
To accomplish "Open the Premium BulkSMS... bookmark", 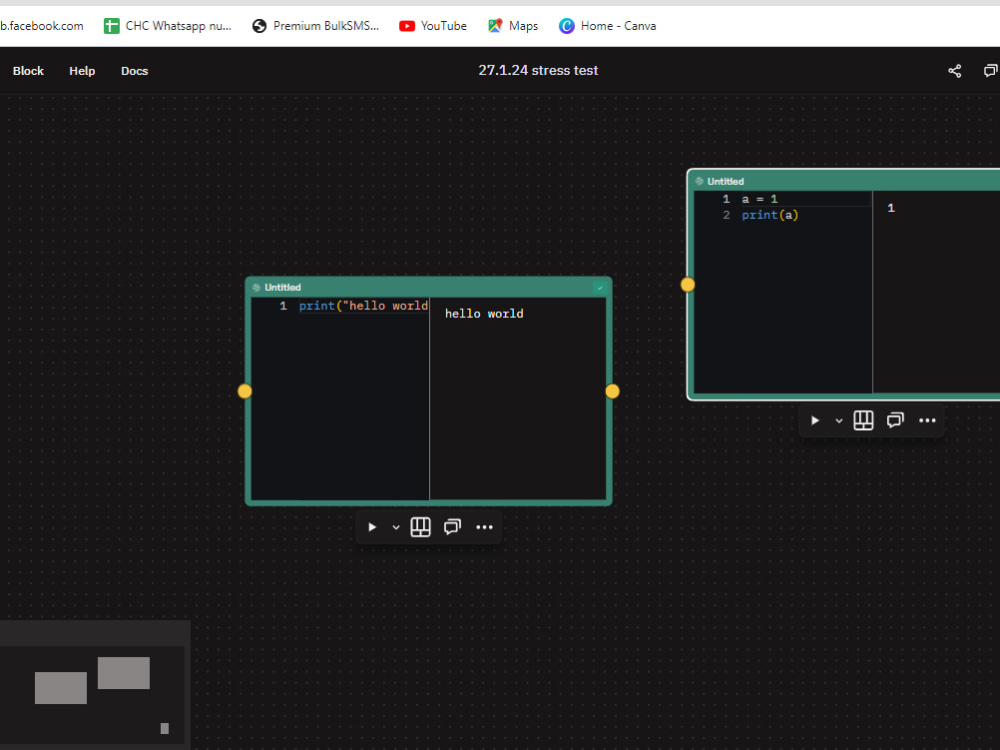I will (x=316, y=26).
